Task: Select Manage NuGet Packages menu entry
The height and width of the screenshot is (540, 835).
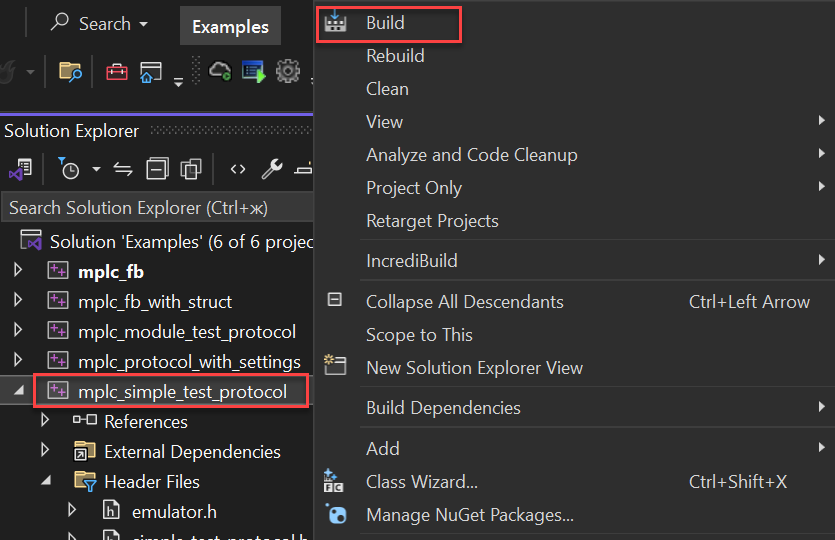Action: click(469, 515)
